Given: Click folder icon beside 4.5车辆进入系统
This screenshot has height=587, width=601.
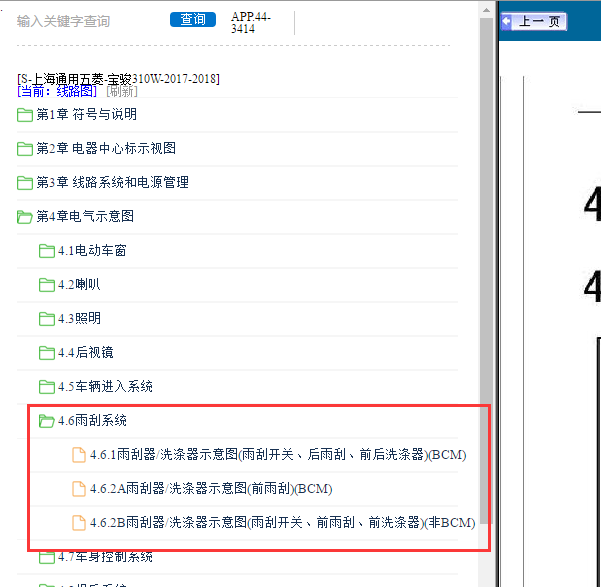Looking at the screenshot, I should point(47,386).
